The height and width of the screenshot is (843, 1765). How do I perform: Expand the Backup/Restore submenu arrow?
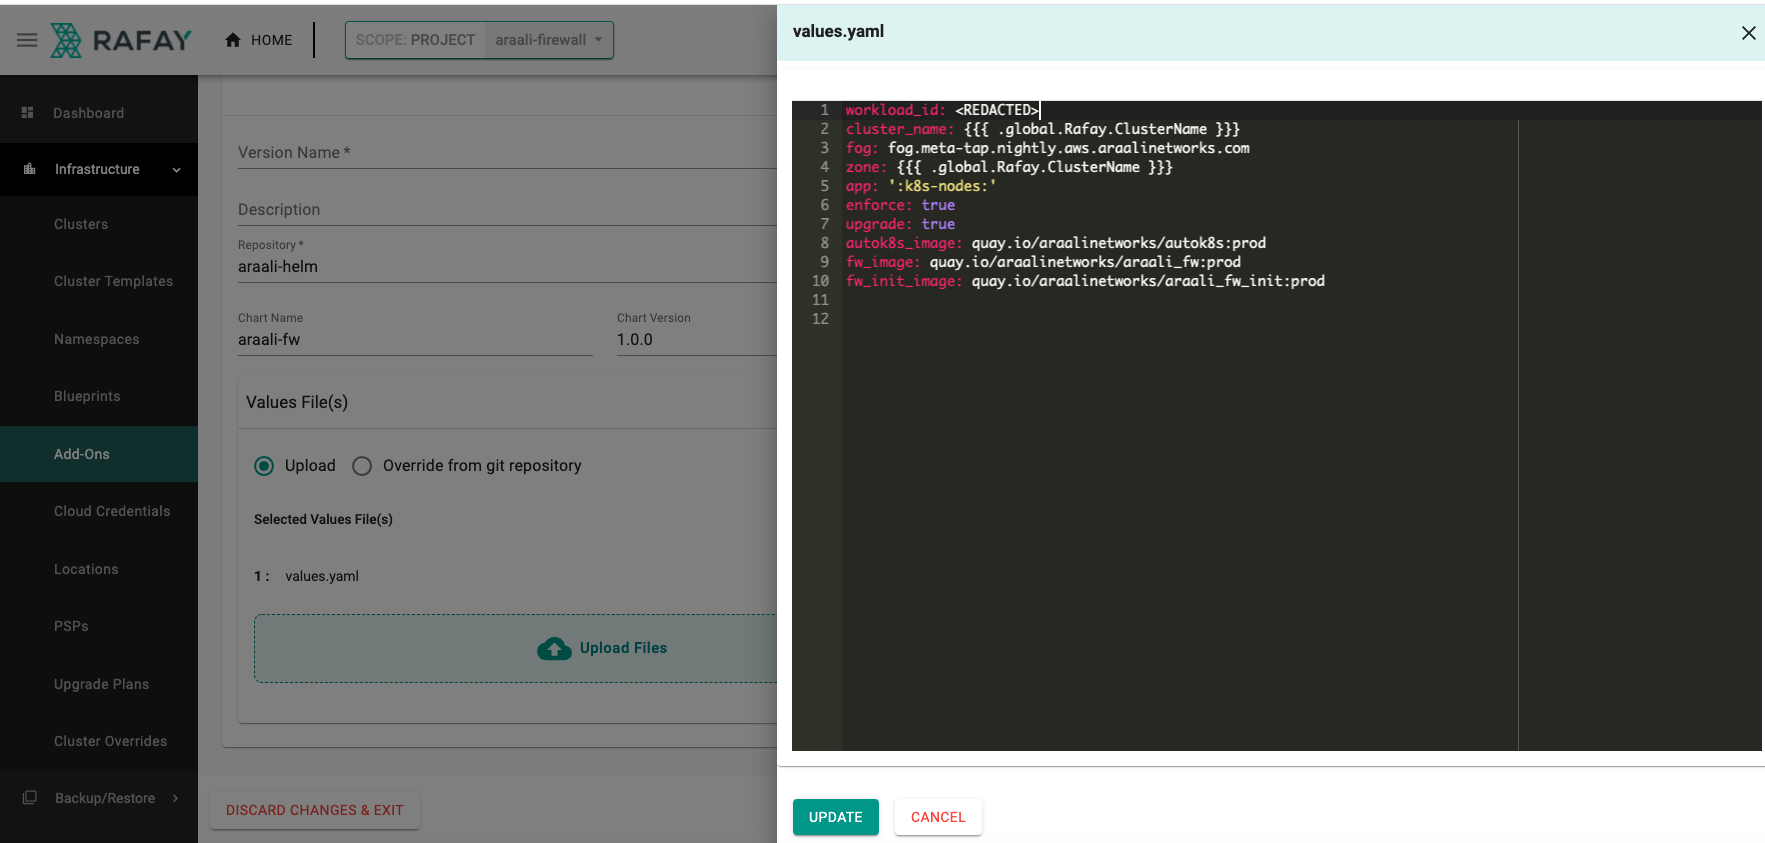[176, 798]
